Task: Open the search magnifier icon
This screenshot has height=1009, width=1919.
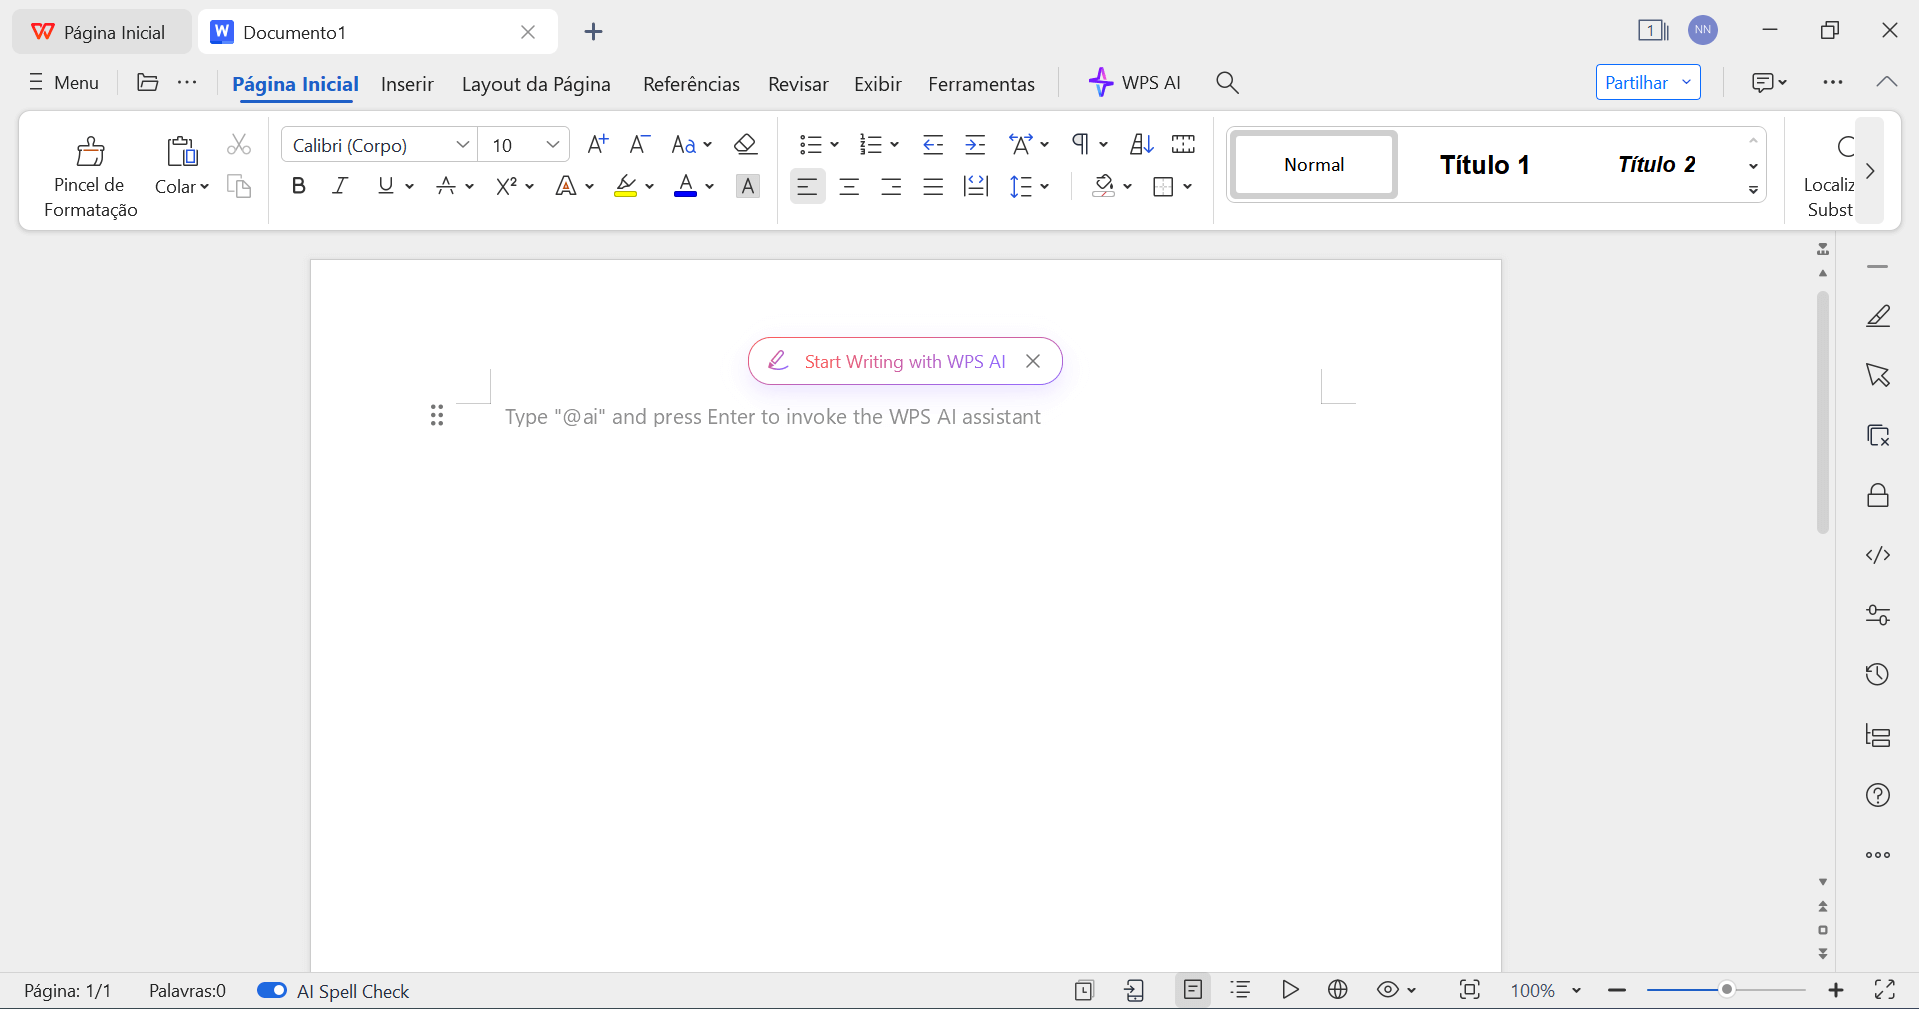Action: [x=1227, y=83]
